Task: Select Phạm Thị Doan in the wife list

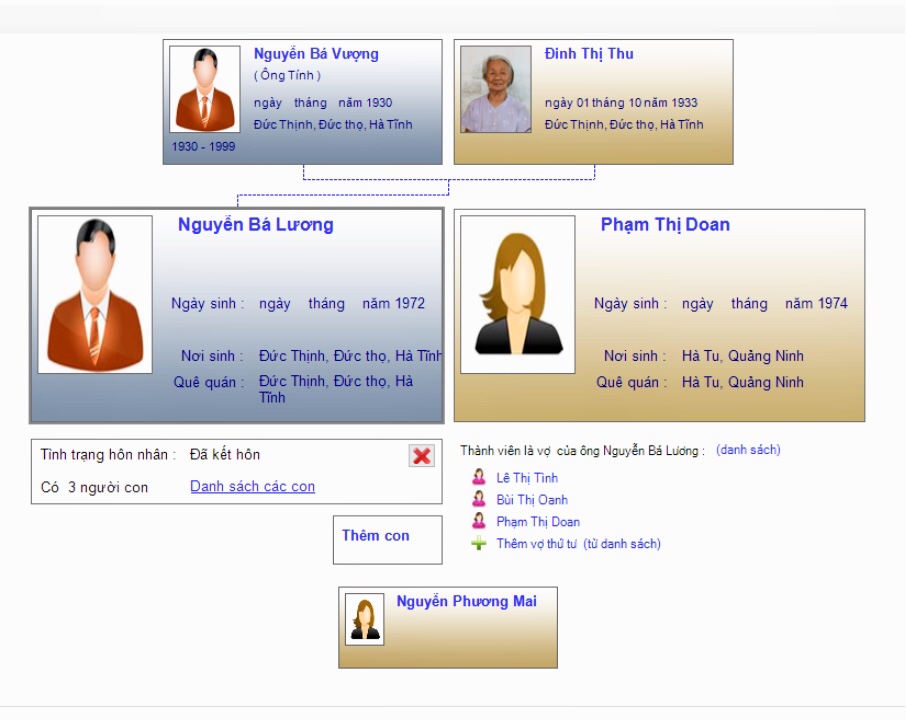Action: (538, 522)
